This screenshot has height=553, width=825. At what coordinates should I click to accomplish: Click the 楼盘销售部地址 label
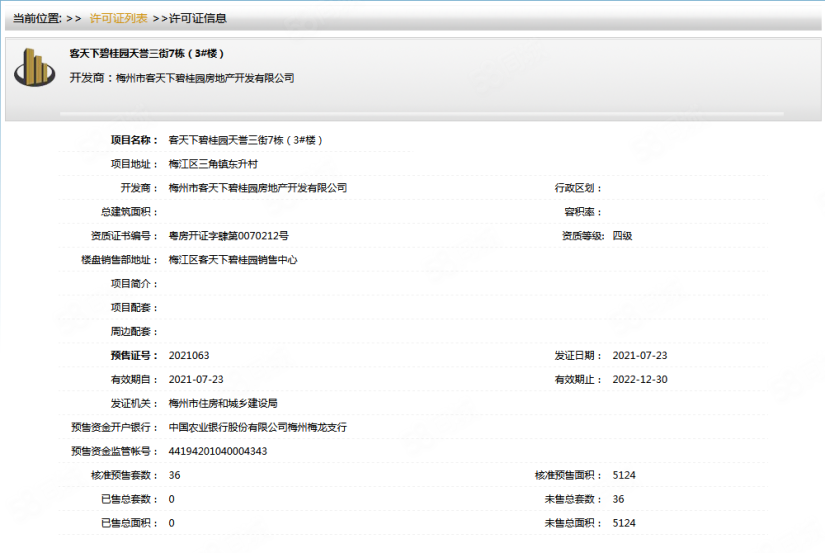coord(119,259)
